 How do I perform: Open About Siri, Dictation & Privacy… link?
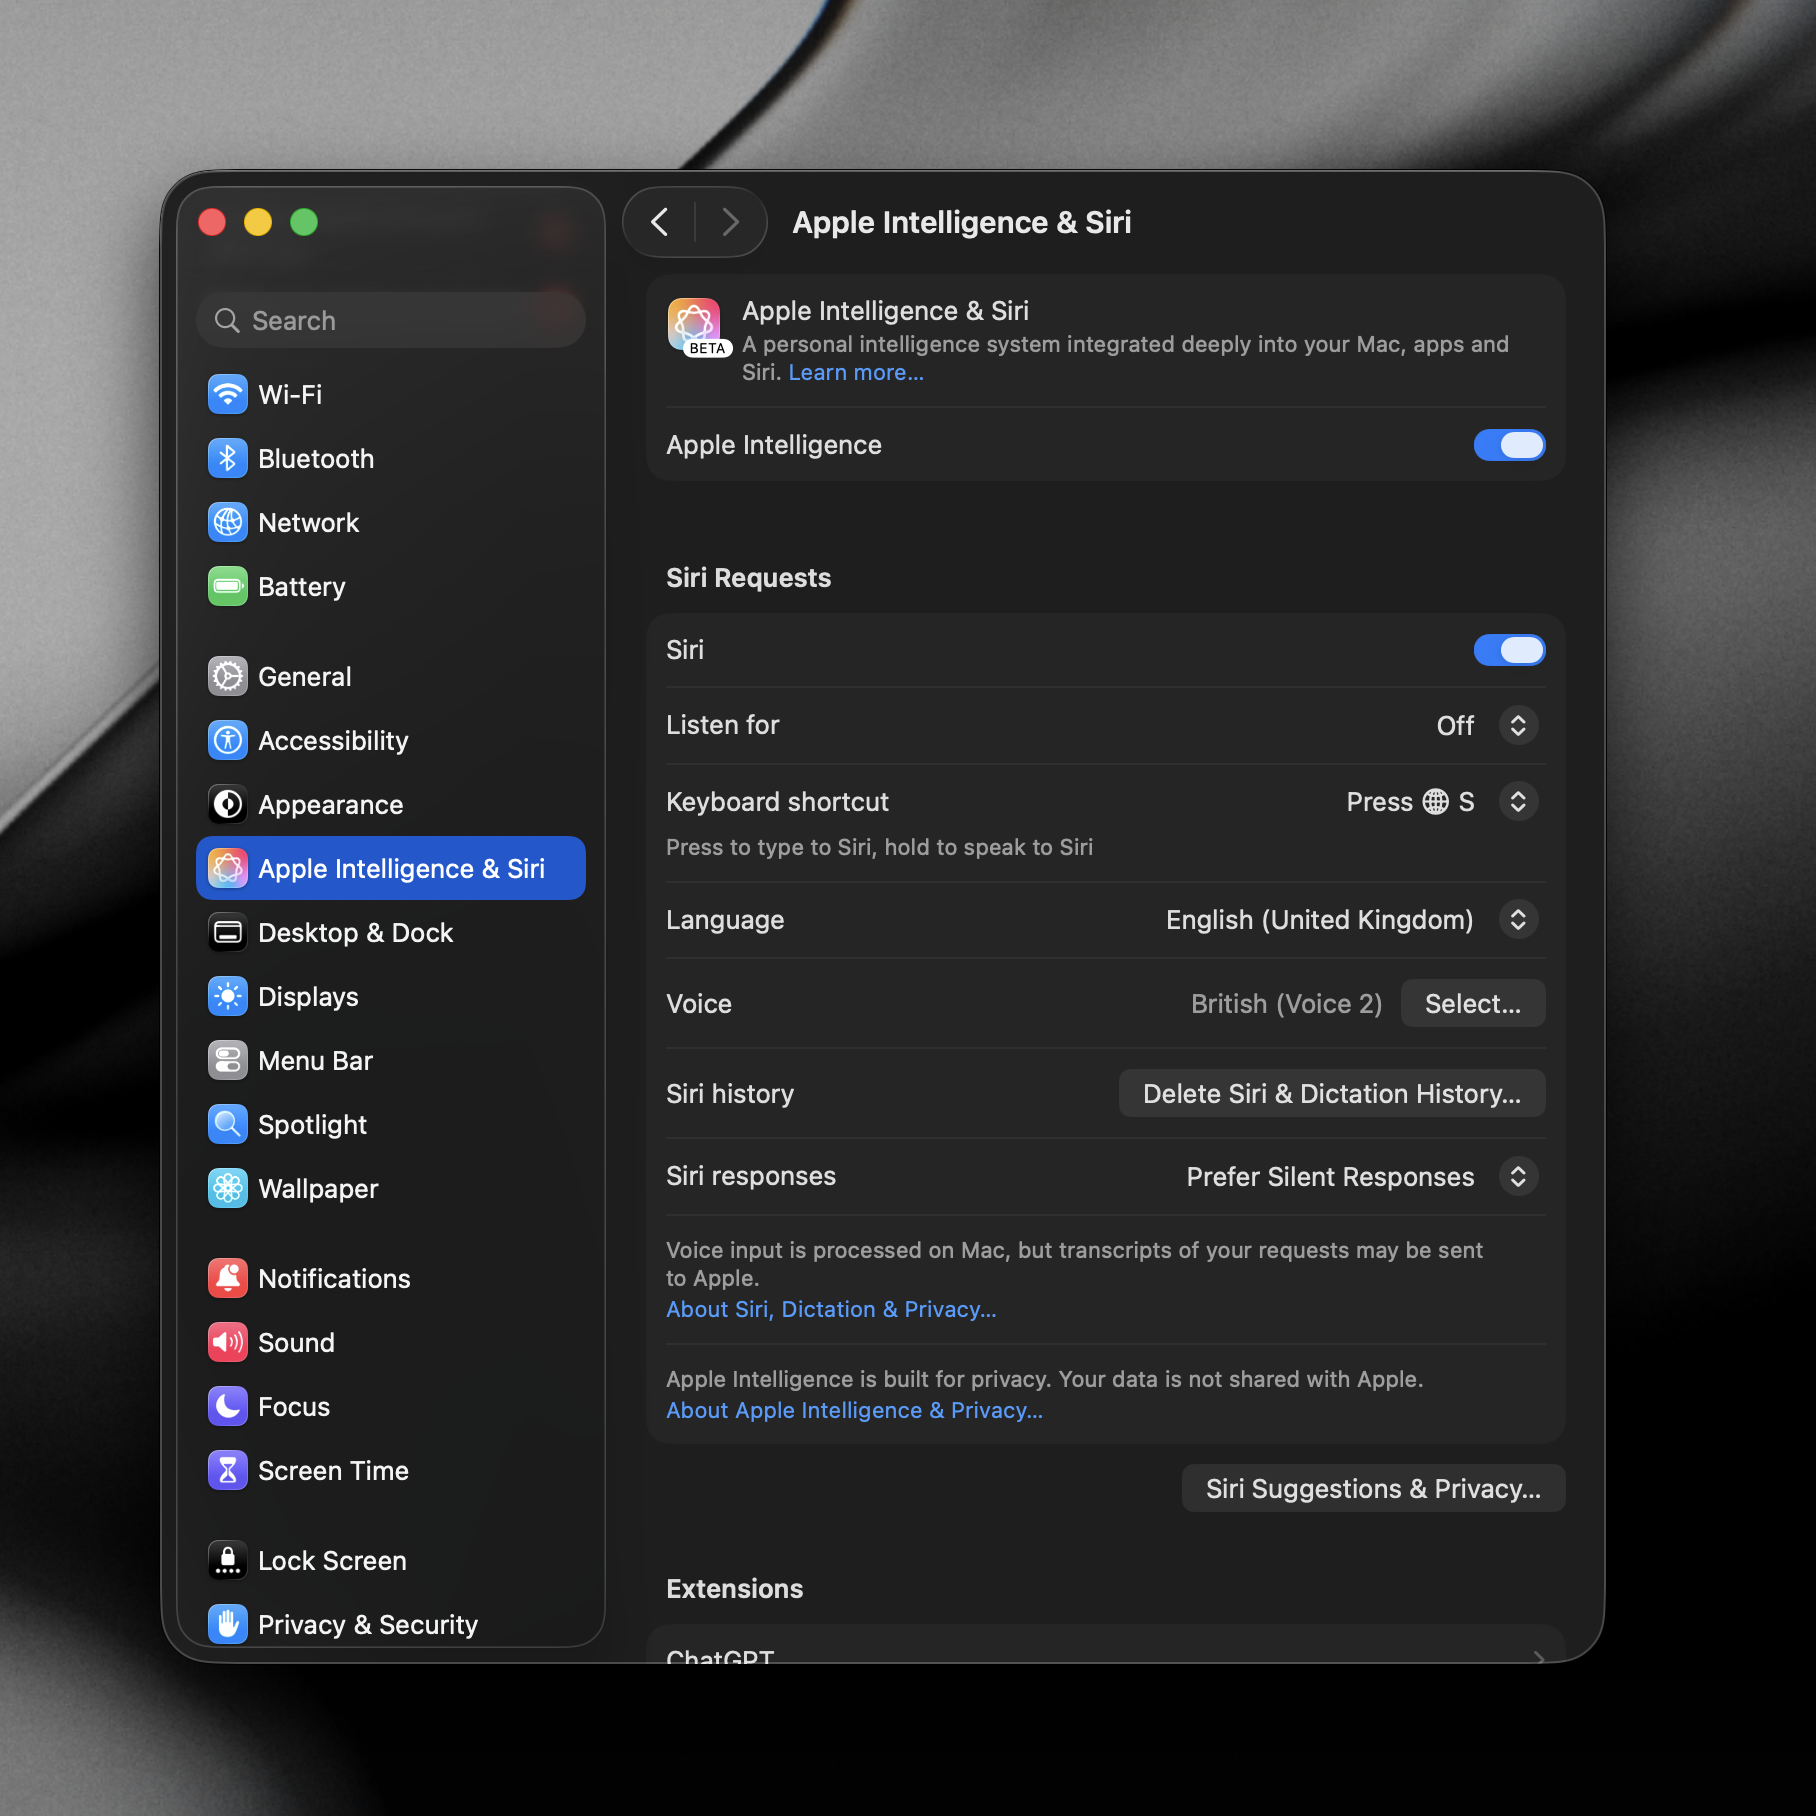pyautogui.click(x=831, y=1309)
